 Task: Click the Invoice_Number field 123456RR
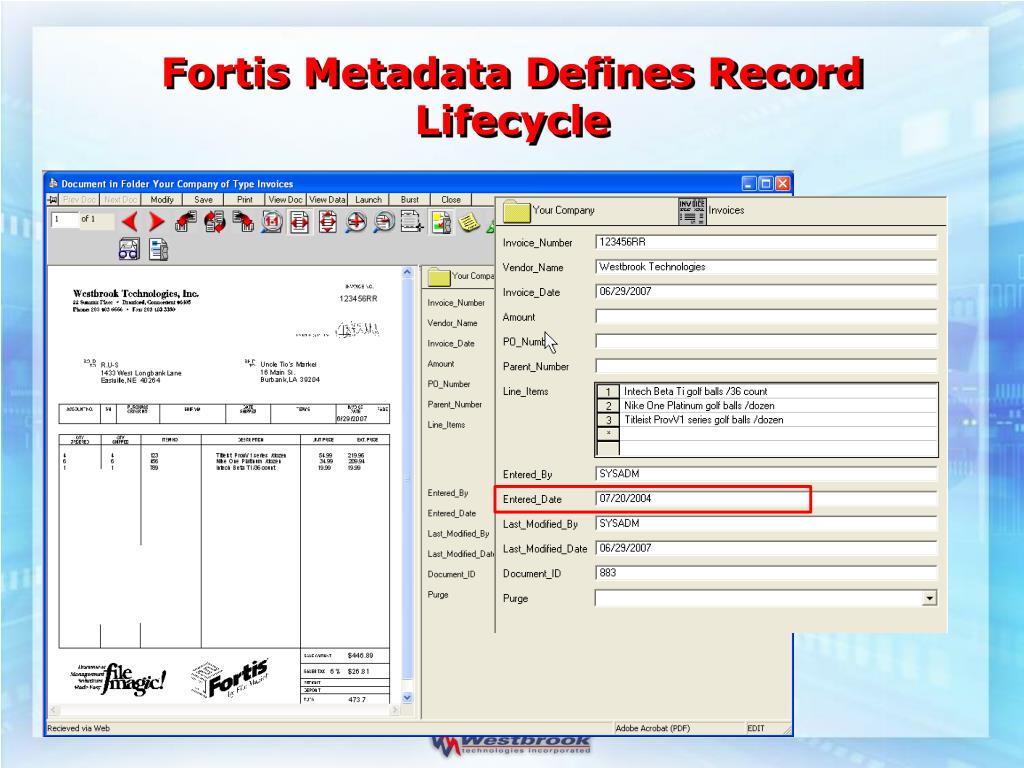766,242
